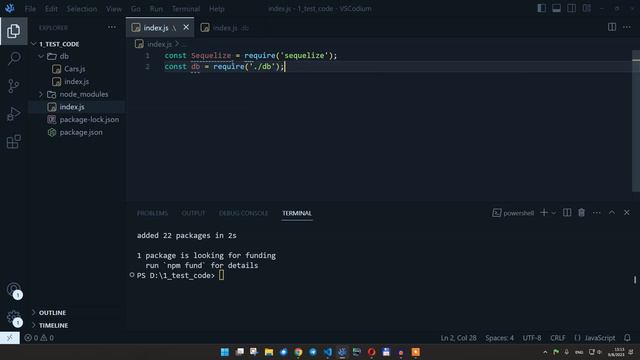Maximize the panel size chevron

point(612,213)
